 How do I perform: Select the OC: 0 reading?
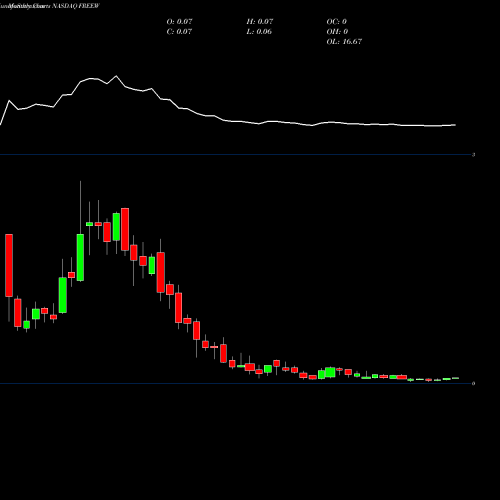click(x=336, y=22)
